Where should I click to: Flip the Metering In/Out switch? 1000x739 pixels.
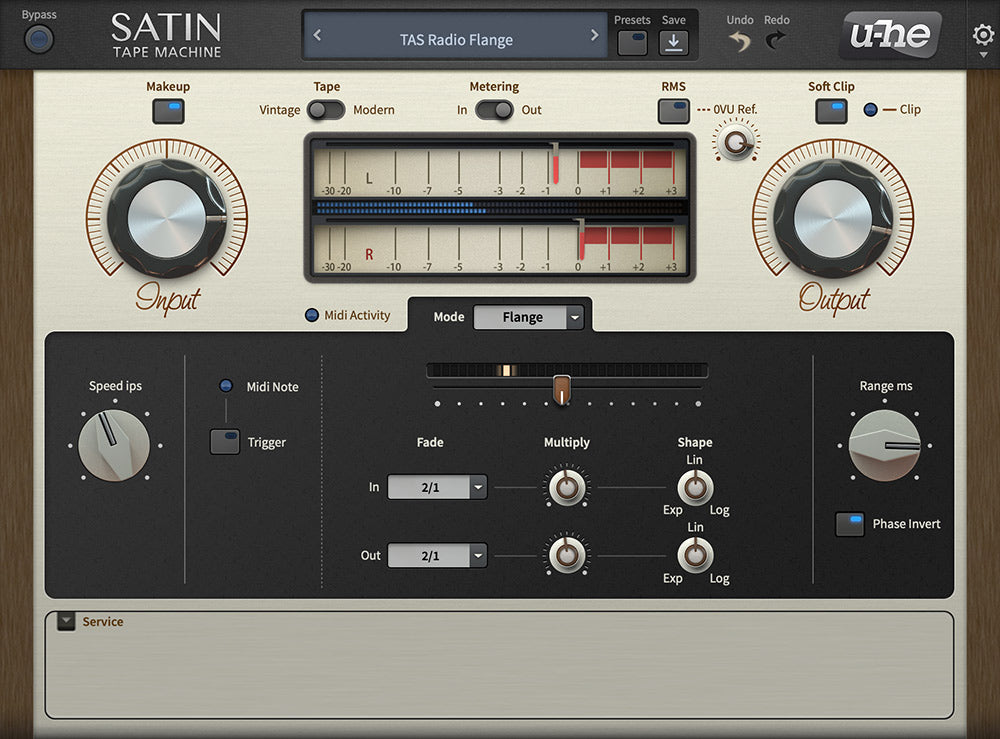[494, 110]
